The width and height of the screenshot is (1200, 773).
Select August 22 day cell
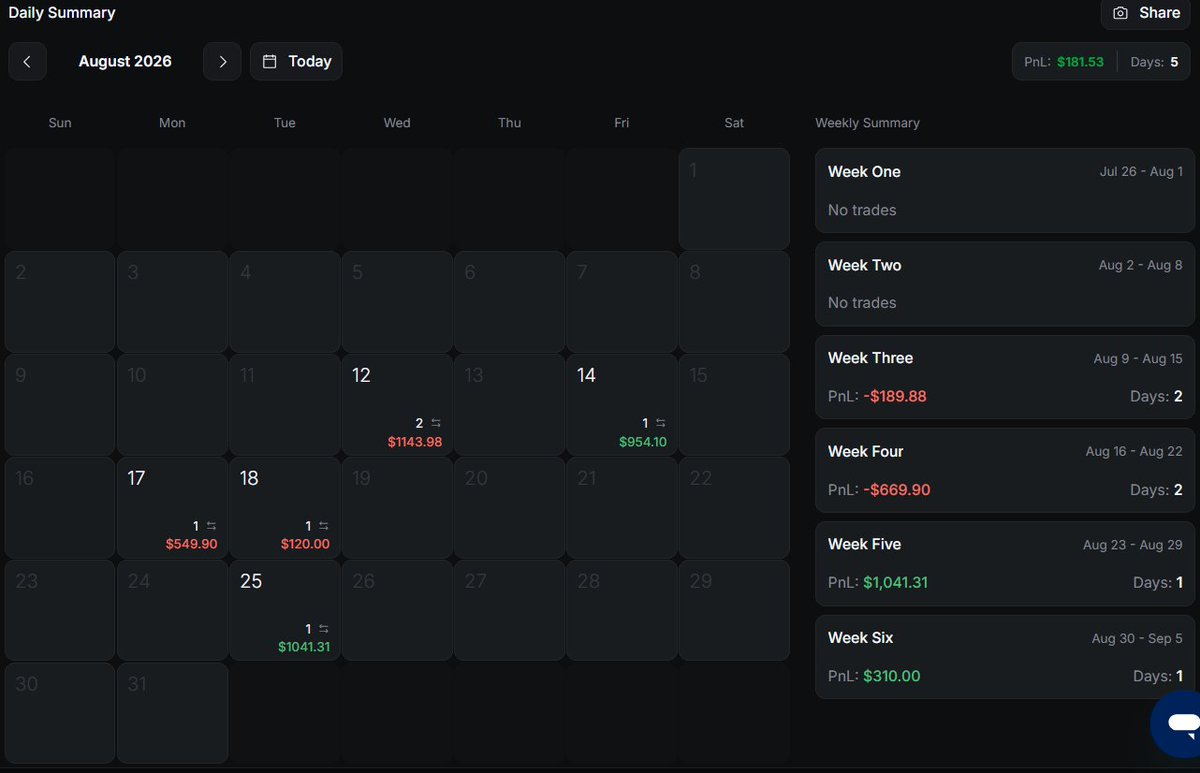[x=734, y=508]
